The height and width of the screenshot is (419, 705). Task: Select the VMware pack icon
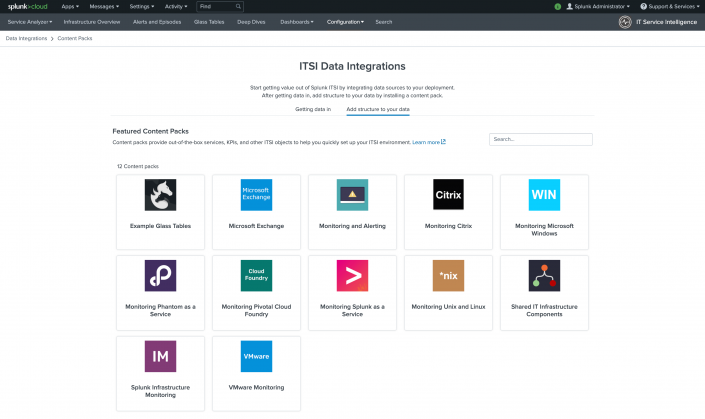click(x=256, y=356)
